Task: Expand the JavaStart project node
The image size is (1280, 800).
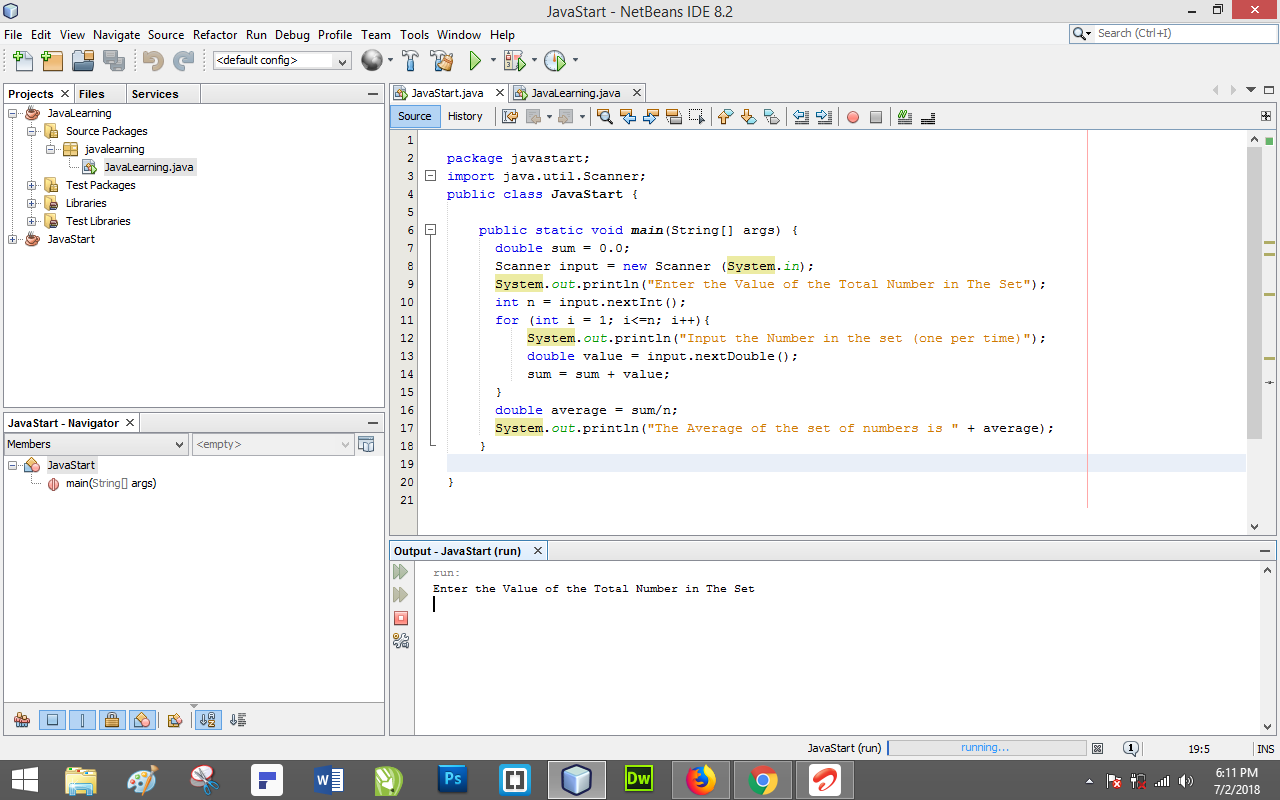Action: [13, 239]
